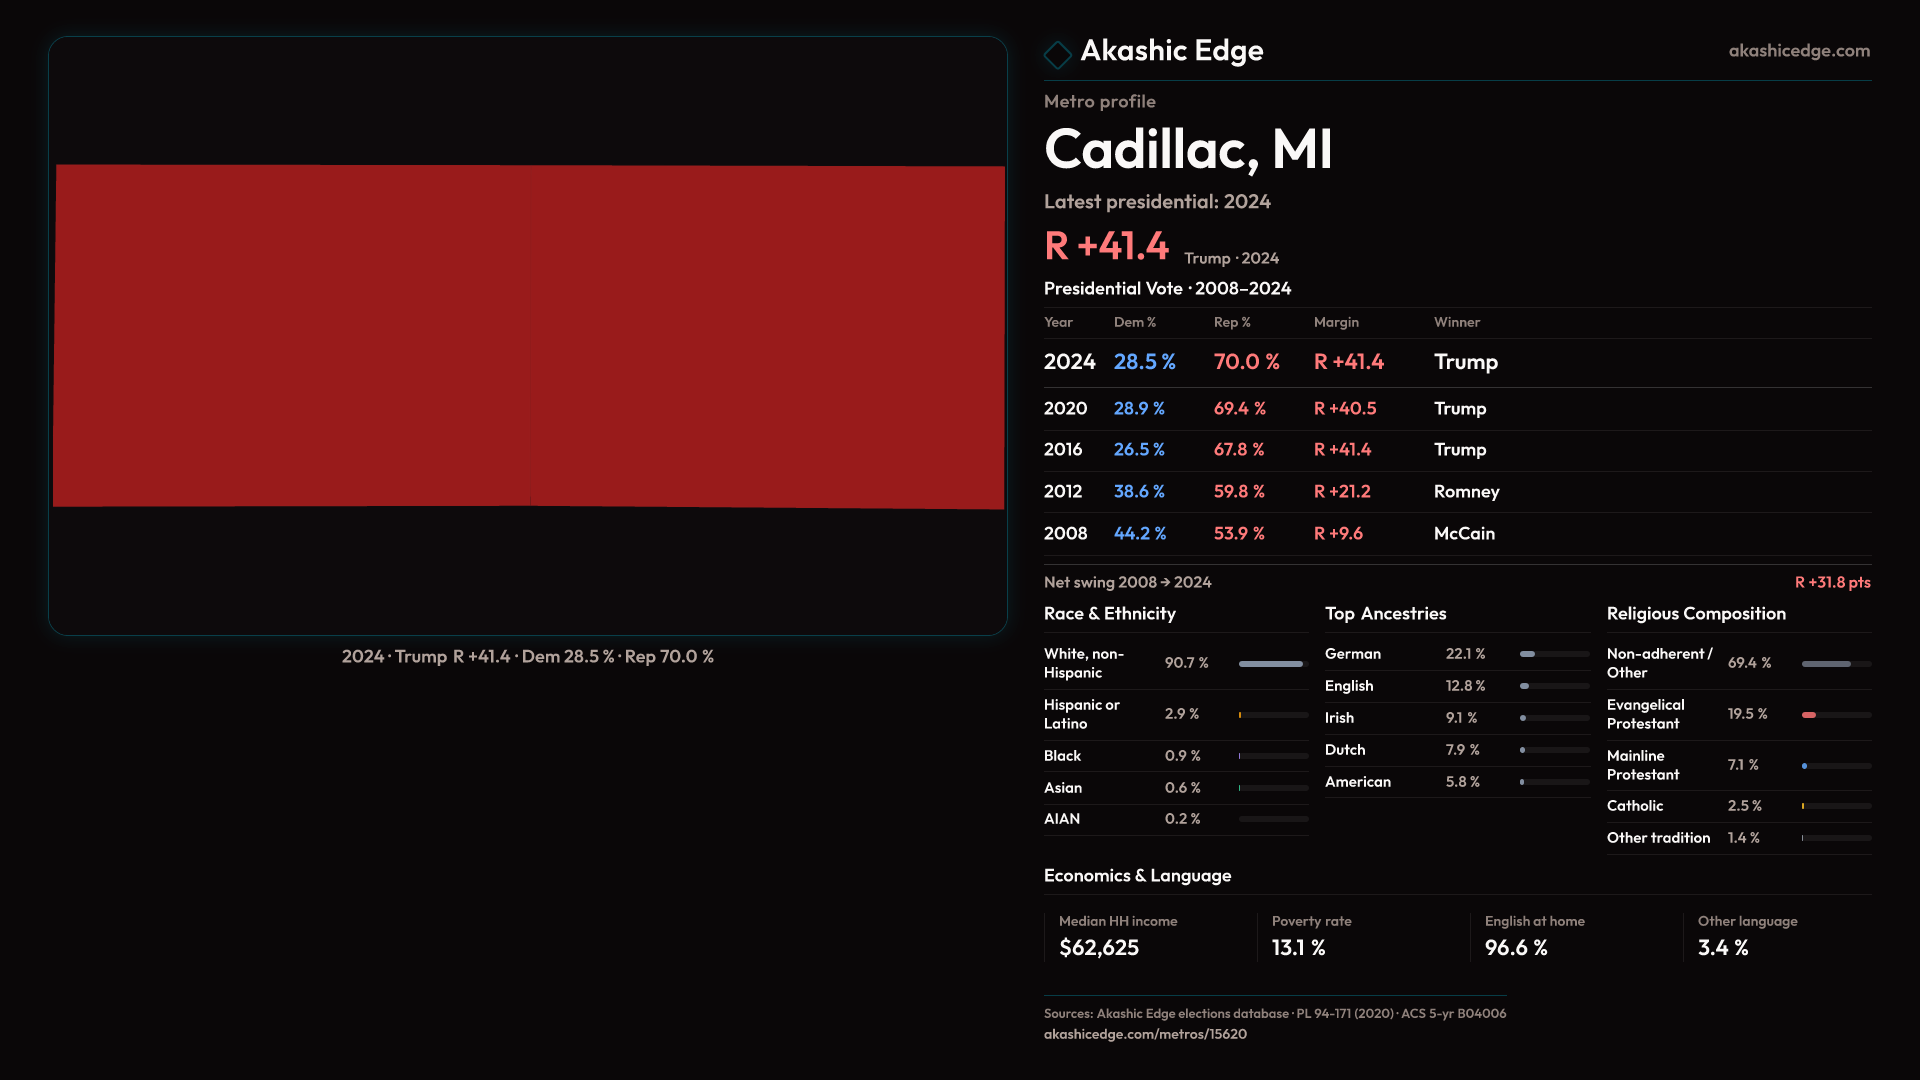1920x1080 pixels.
Task: Click the net swing R +31.8 pts value
Action: 1831,583
